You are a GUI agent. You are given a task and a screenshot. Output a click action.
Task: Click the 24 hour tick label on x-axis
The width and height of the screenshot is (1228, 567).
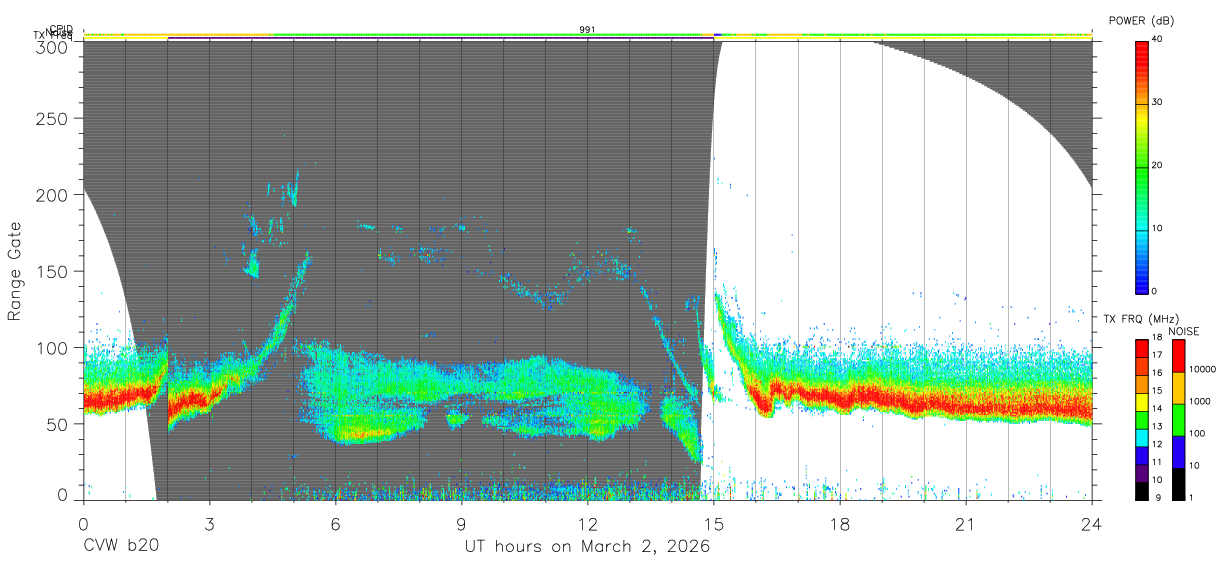pyautogui.click(x=1092, y=523)
